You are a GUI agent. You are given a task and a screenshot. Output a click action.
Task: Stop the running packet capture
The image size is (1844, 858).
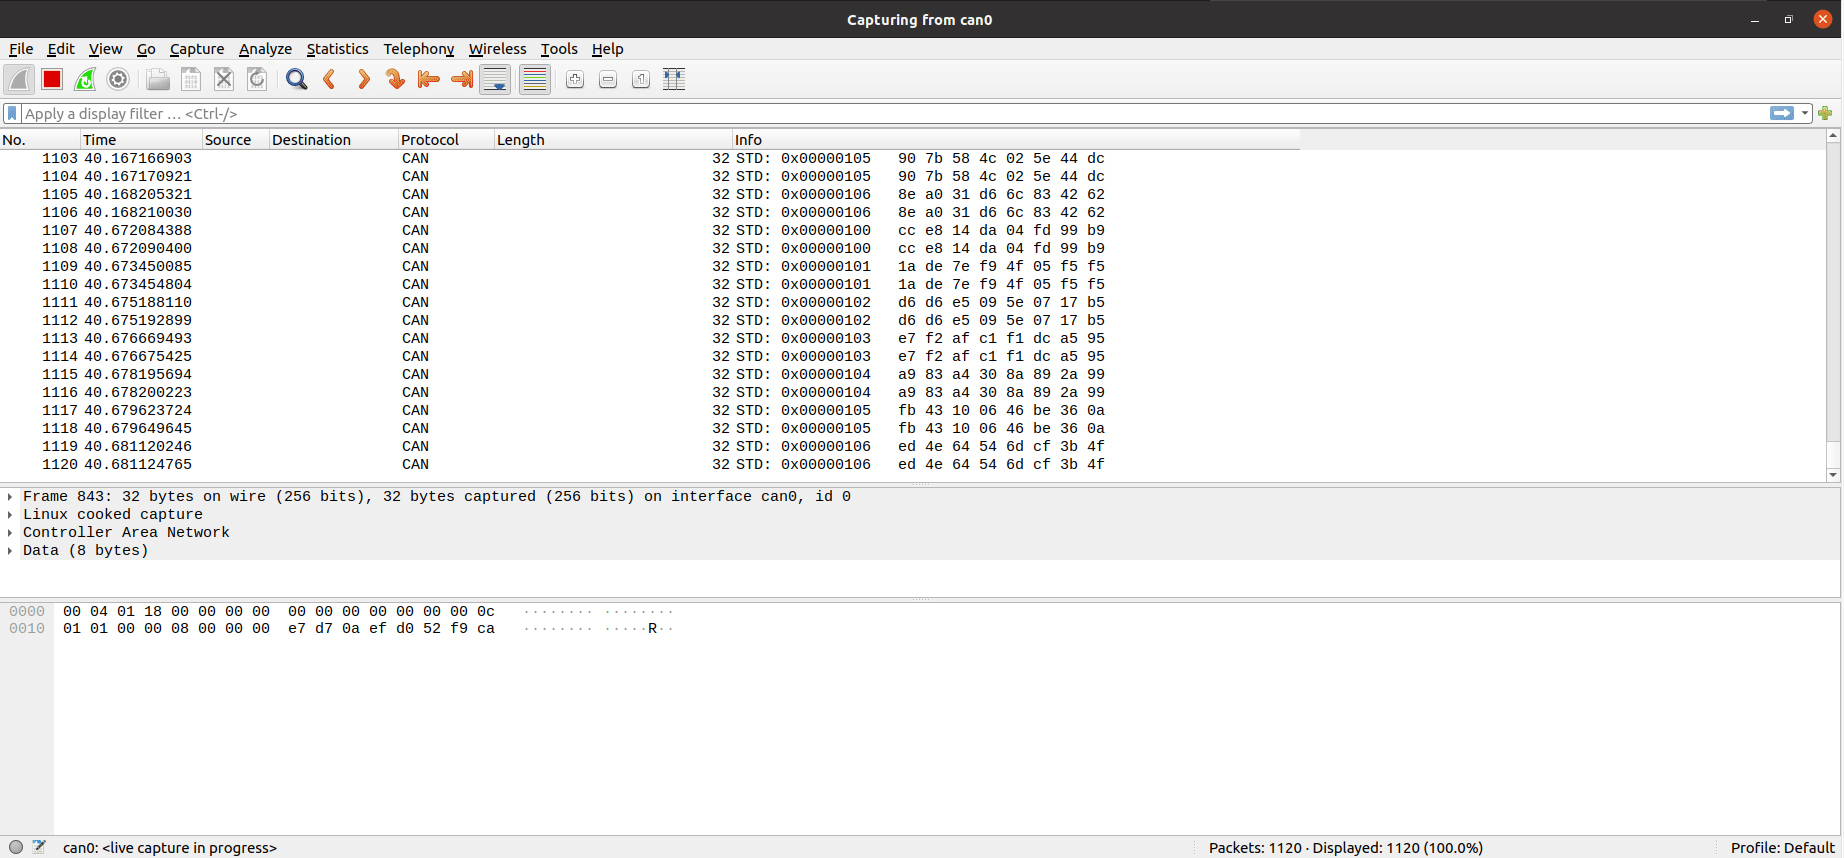52,80
